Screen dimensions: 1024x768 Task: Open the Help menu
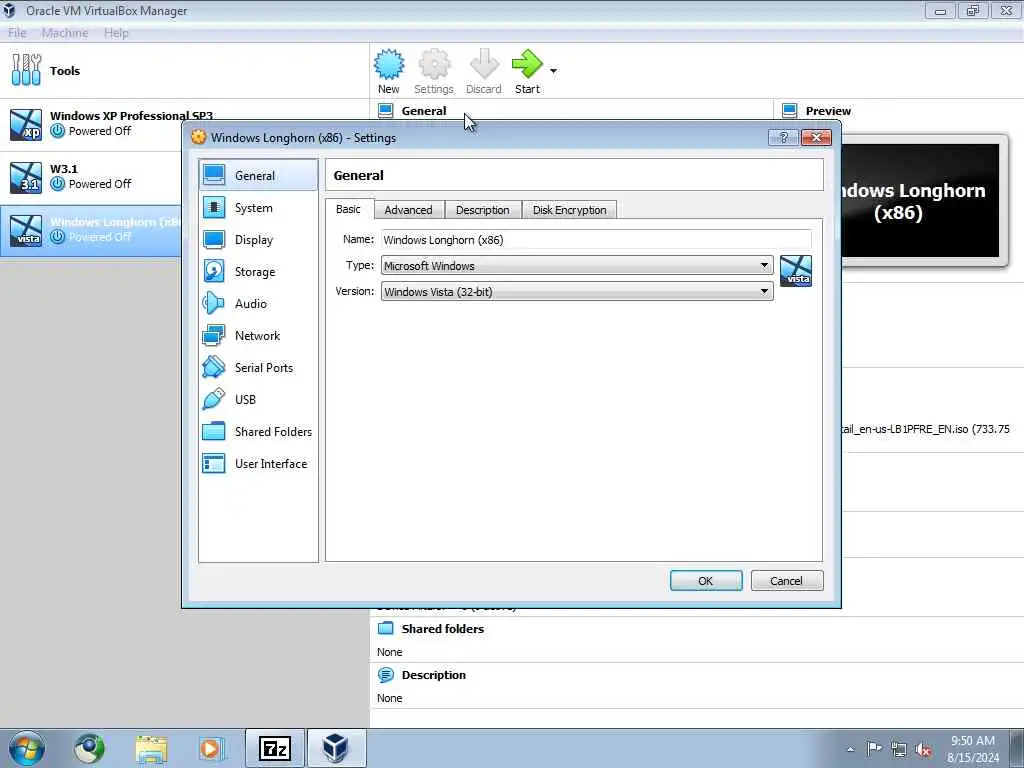click(x=116, y=33)
